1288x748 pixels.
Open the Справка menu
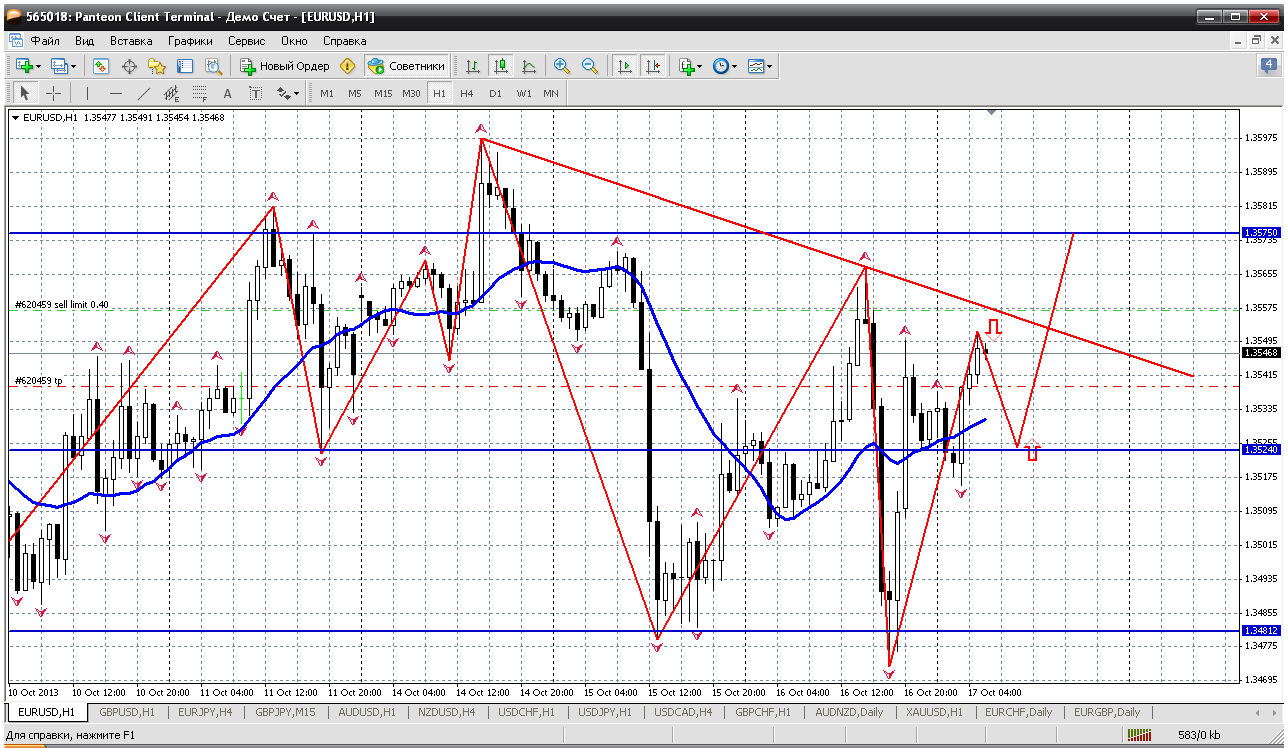[344, 41]
